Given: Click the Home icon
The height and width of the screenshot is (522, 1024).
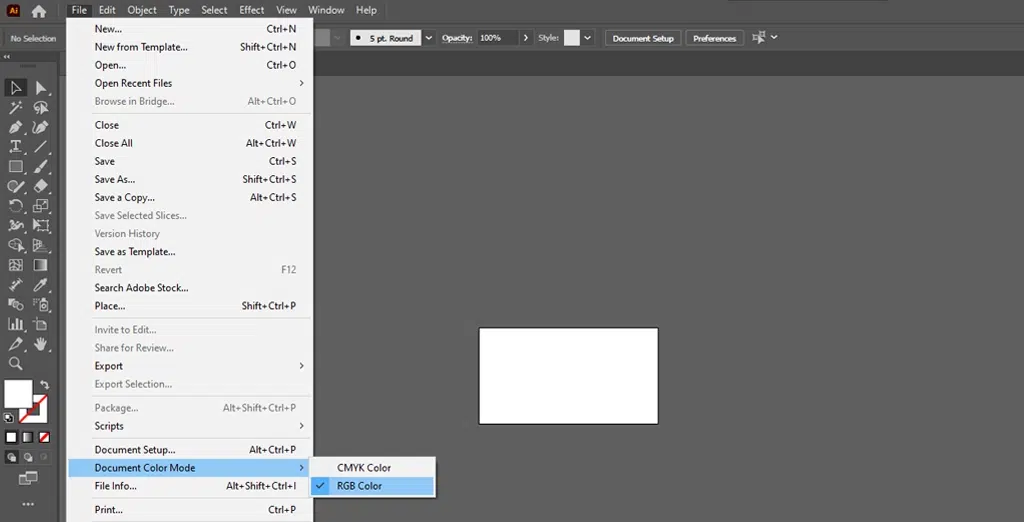Looking at the screenshot, I should click(39, 11).
